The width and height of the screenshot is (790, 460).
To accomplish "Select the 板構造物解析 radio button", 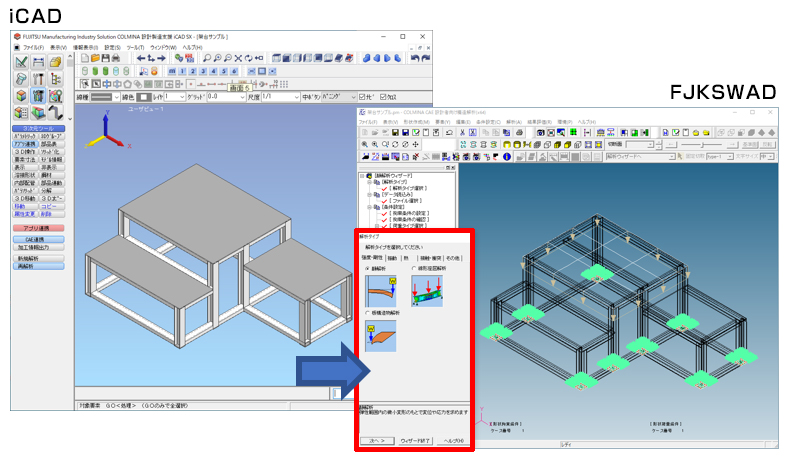I will 368,313.
